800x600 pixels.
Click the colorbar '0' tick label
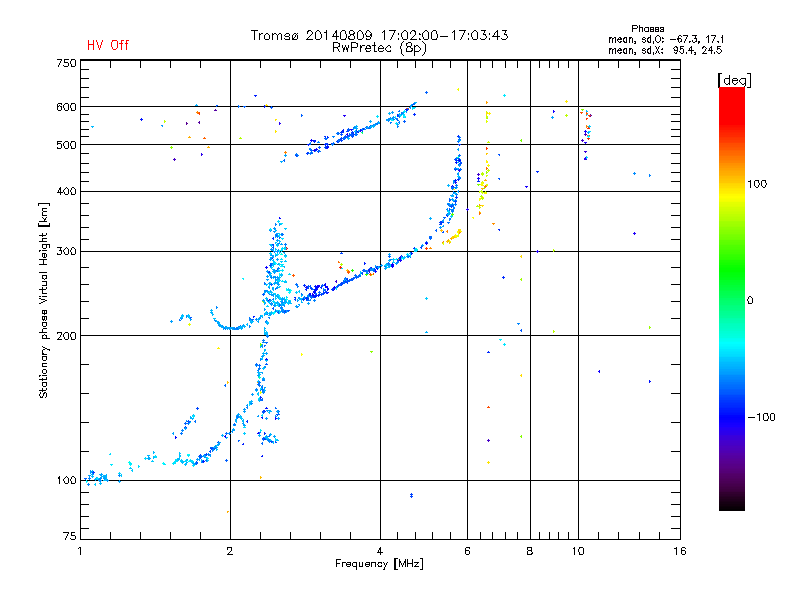coord(750,300)
